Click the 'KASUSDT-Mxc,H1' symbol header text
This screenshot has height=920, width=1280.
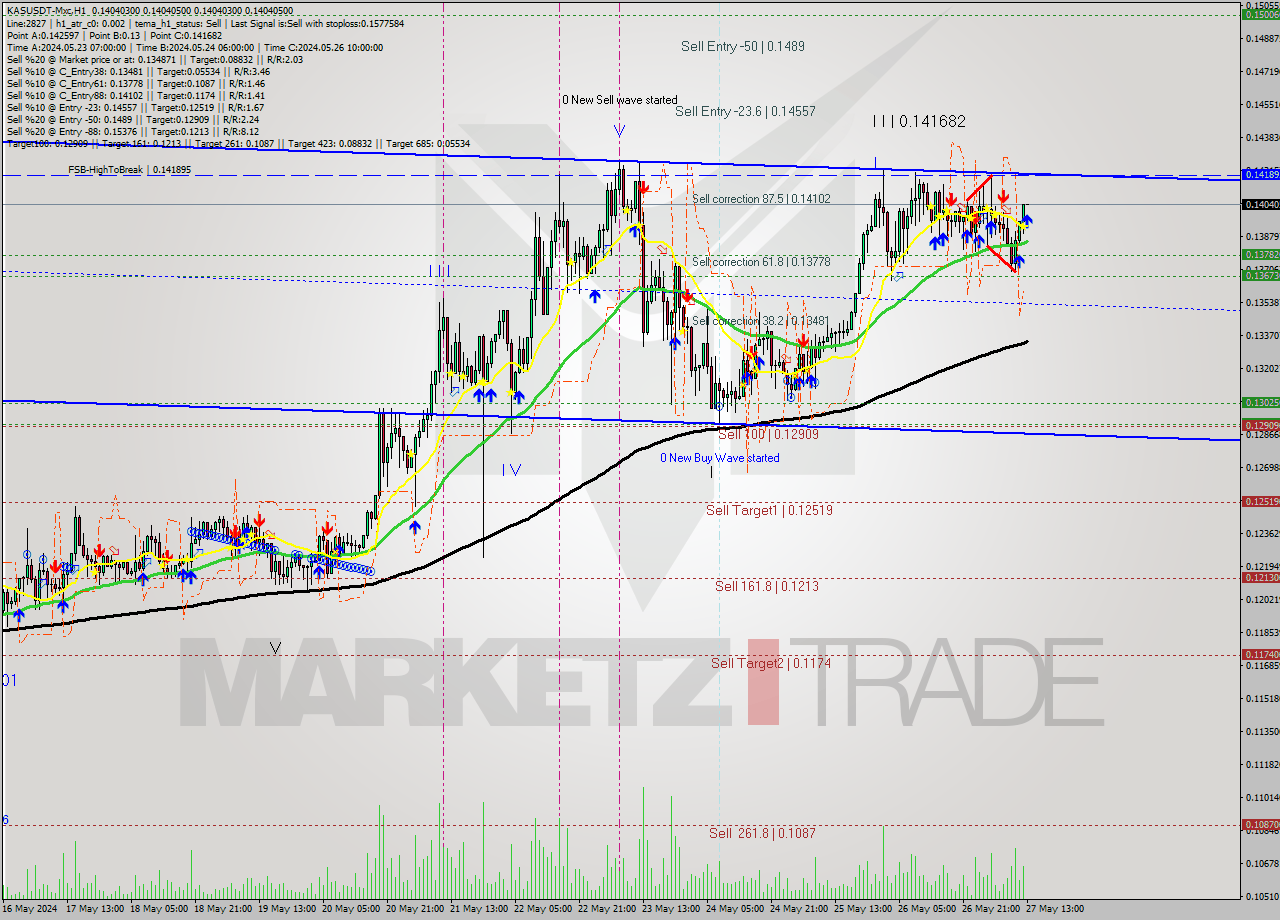45,11
